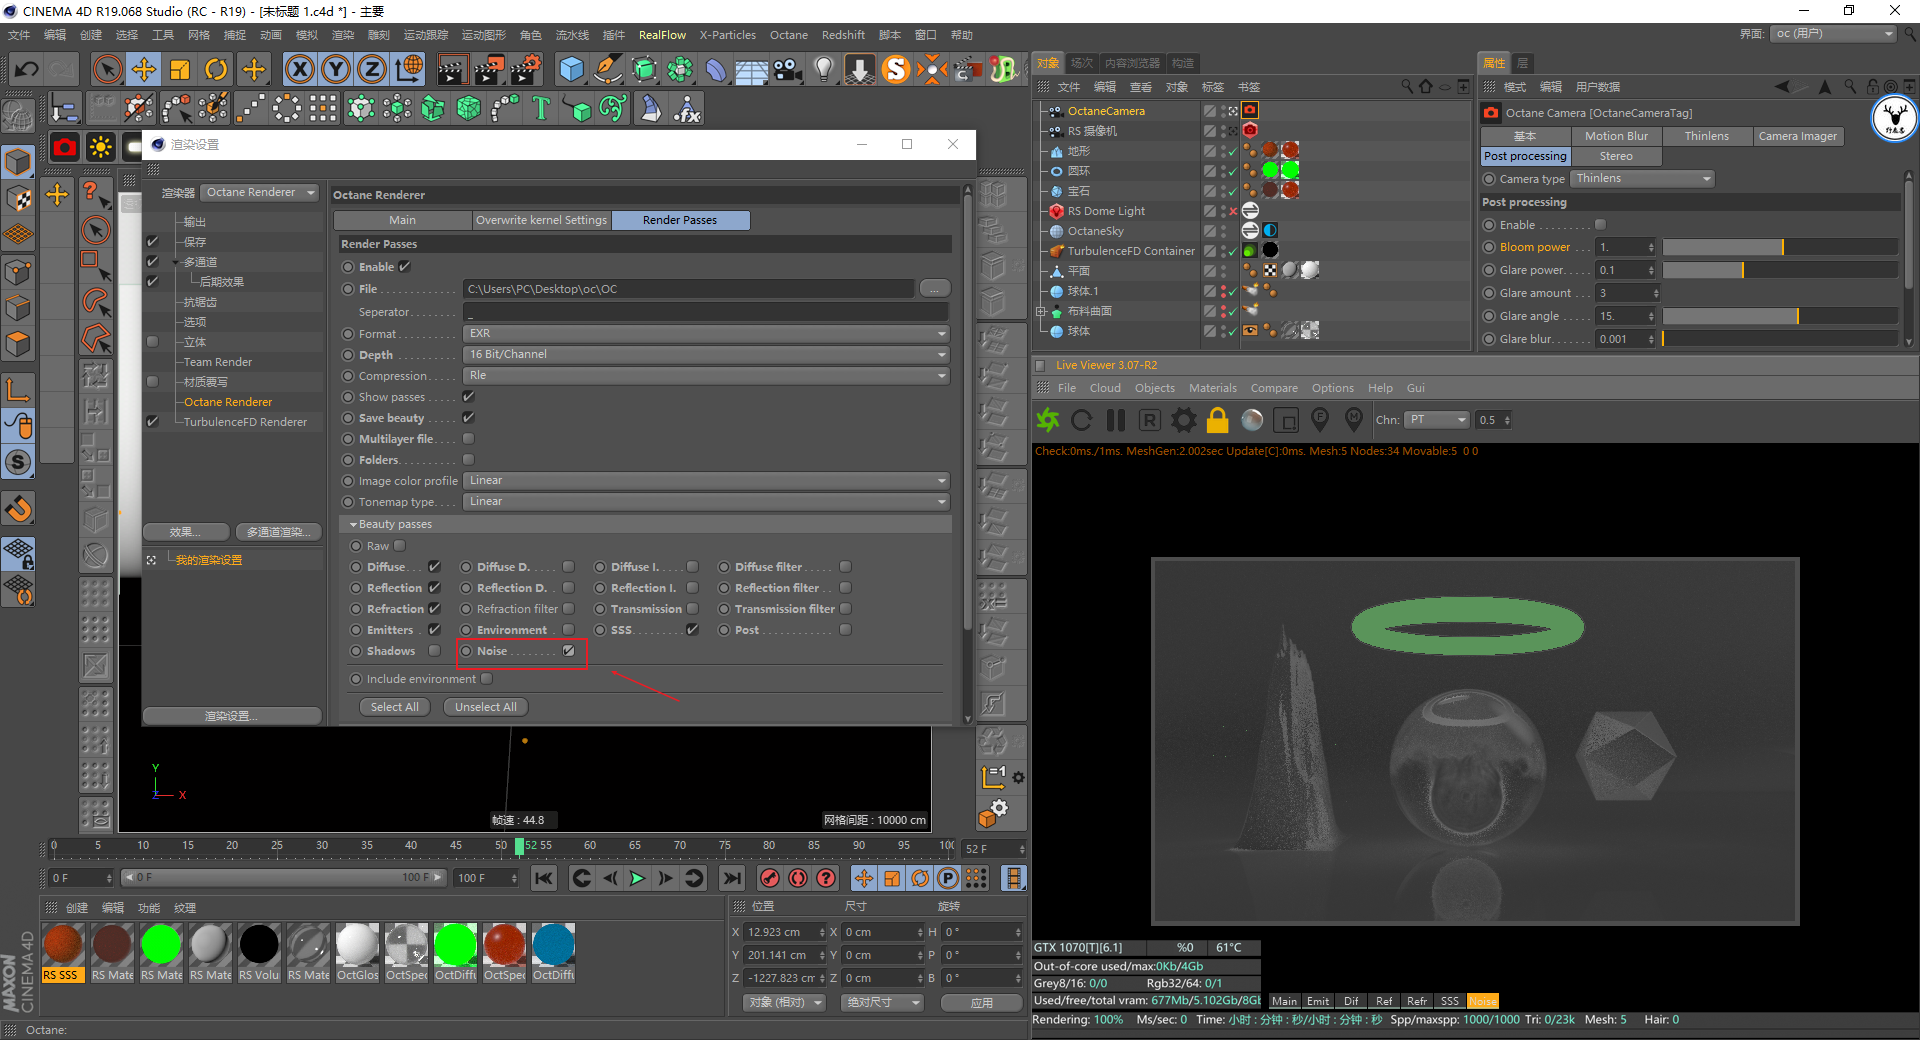This screenshot has width=1920, height=1040.
Task: Select the Spline Pen tool
Action: coord(608,69)
